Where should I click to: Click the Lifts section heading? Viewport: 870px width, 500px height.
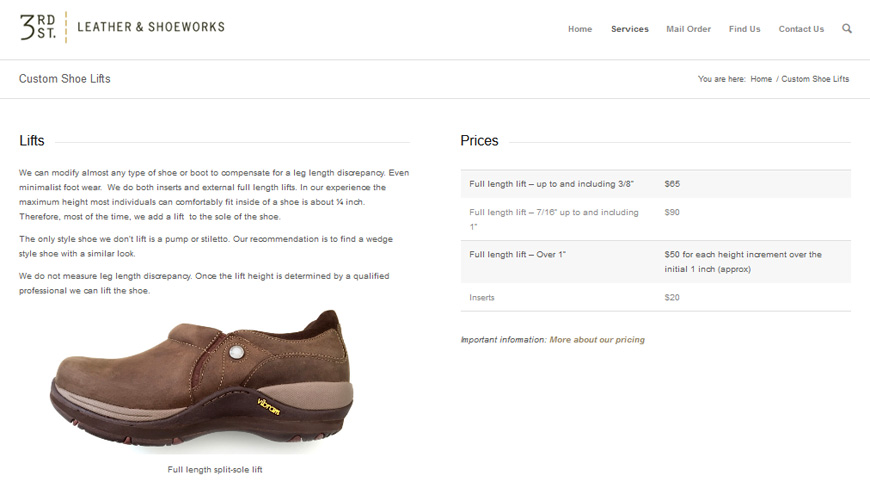coord(32,140)
